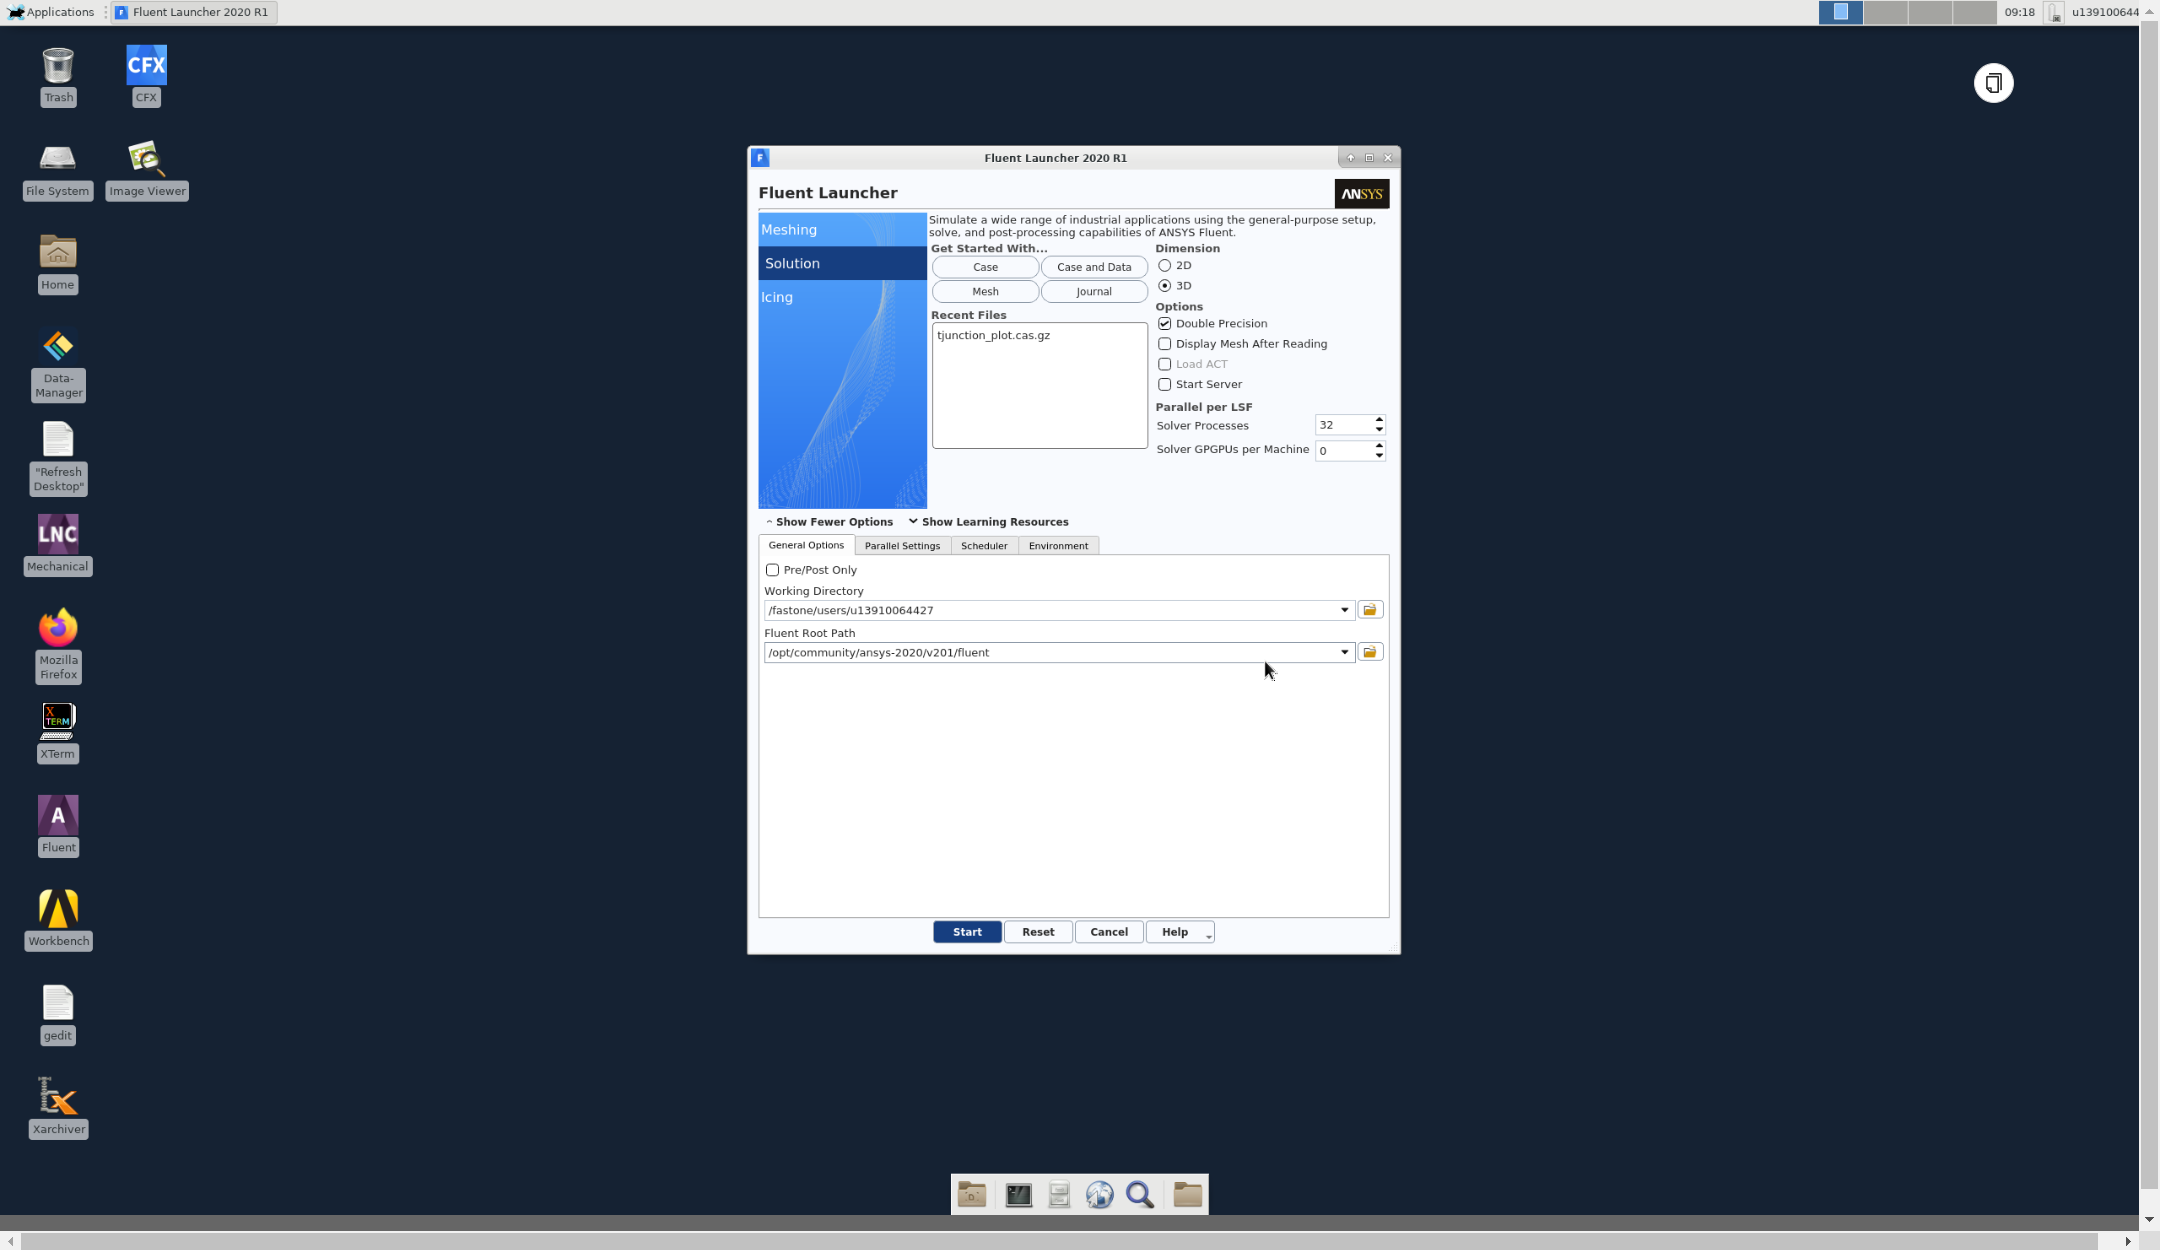The image size is (2160, 1250).
Task: Click the Solver Processes value field
Action: click(x=1343, y=425)
